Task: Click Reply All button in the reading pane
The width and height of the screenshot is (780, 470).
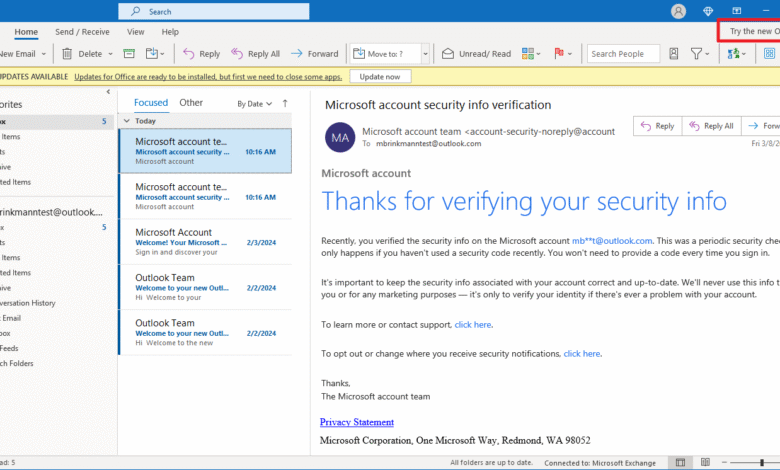Action: [x=712, y=126]
